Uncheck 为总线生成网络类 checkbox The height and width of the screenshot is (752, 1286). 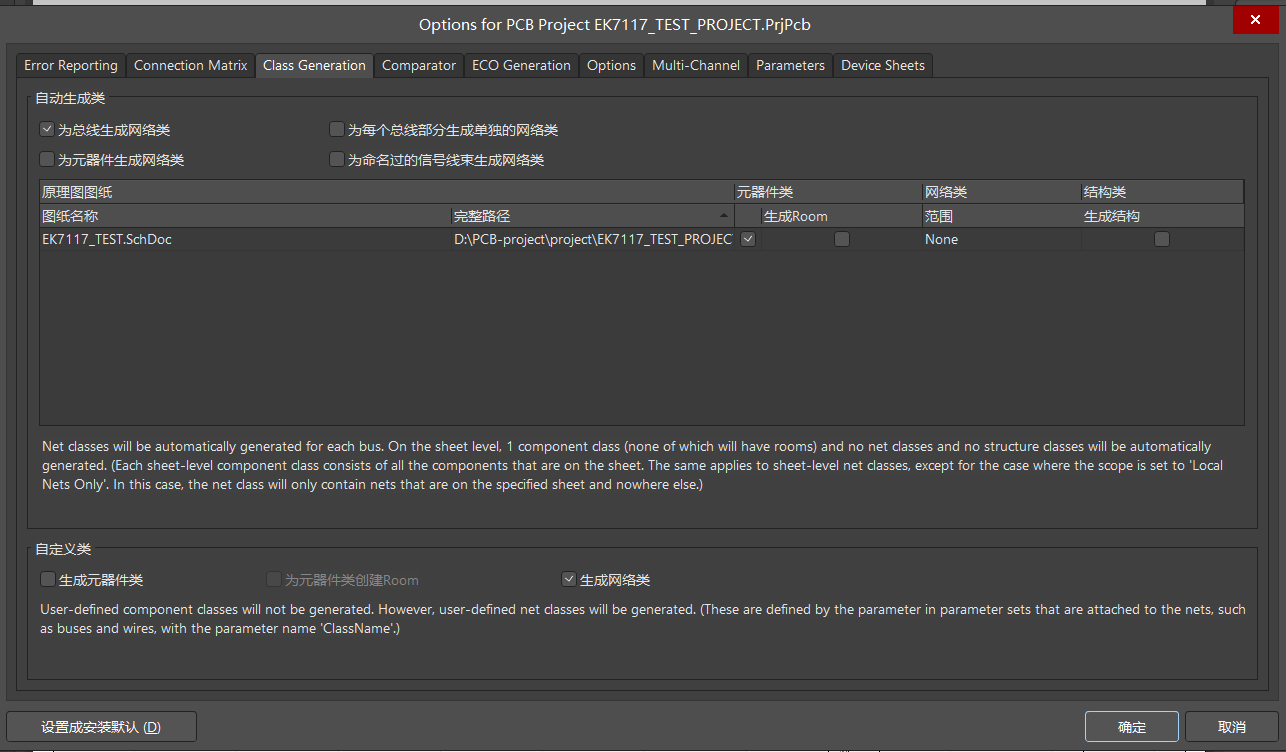pyautogui.click(x=47, y=129)
